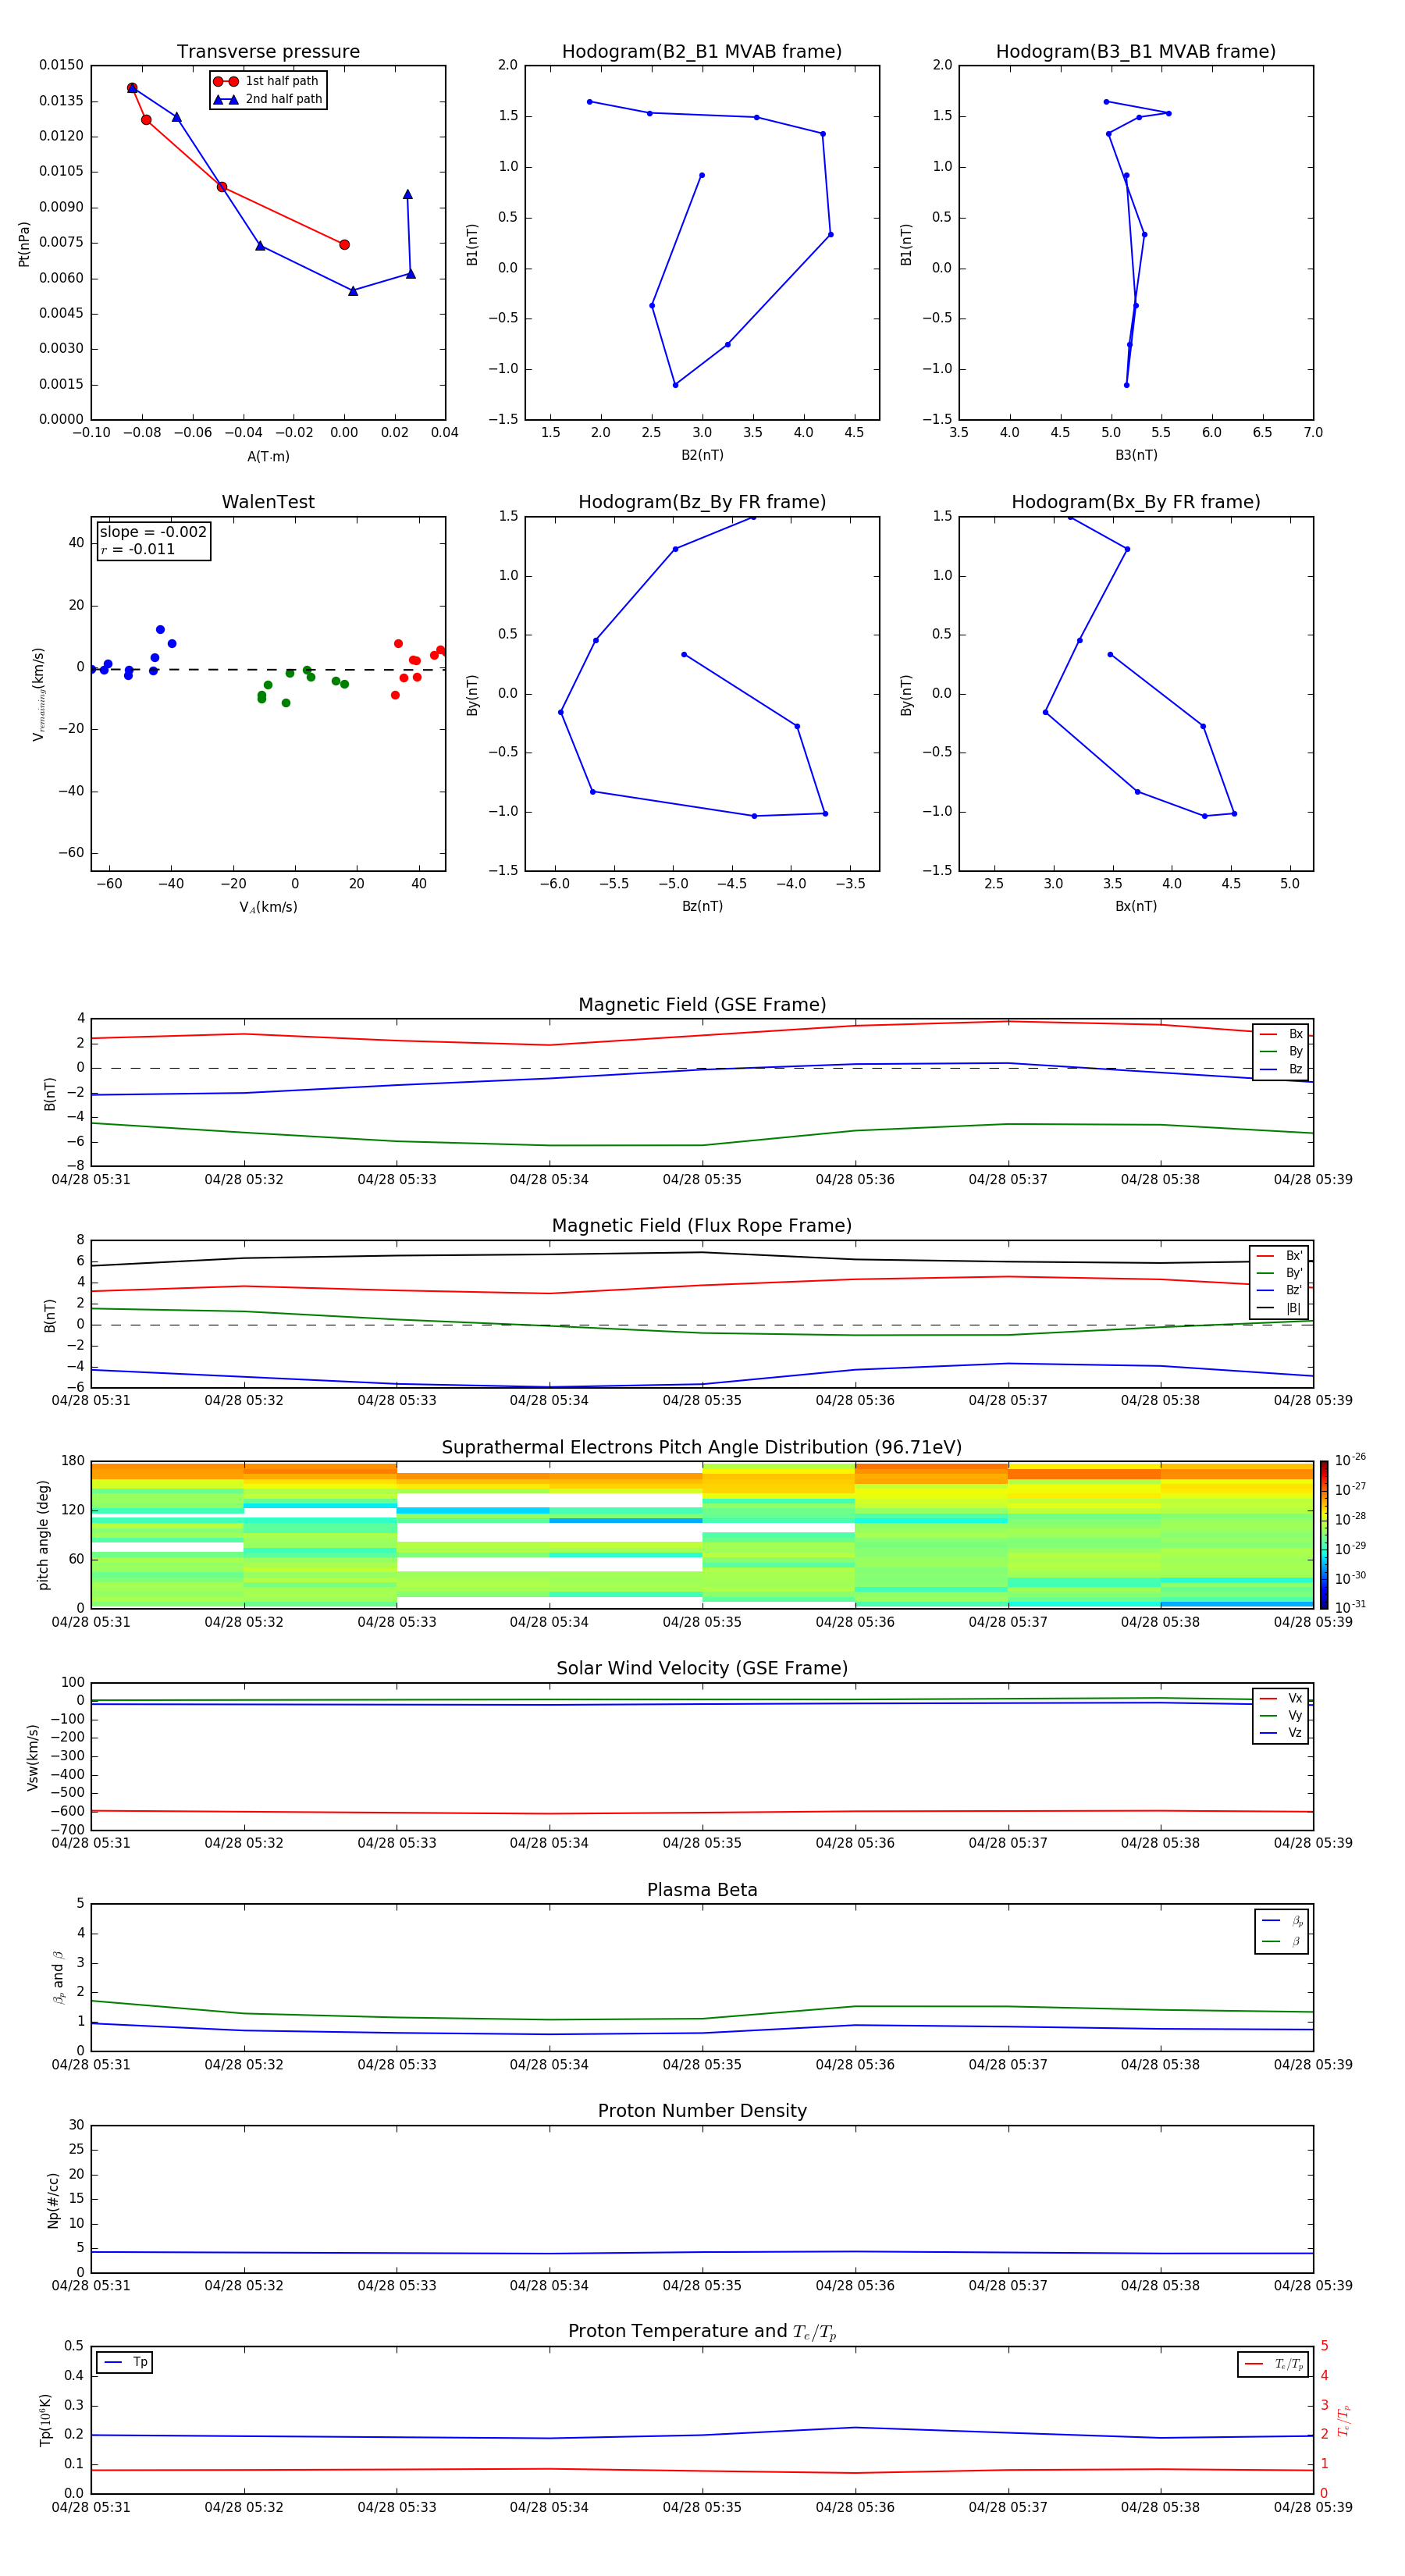Click the "Pt(nPa)" y-axis label
1405x2576 pixels.
tap(24, 244)
